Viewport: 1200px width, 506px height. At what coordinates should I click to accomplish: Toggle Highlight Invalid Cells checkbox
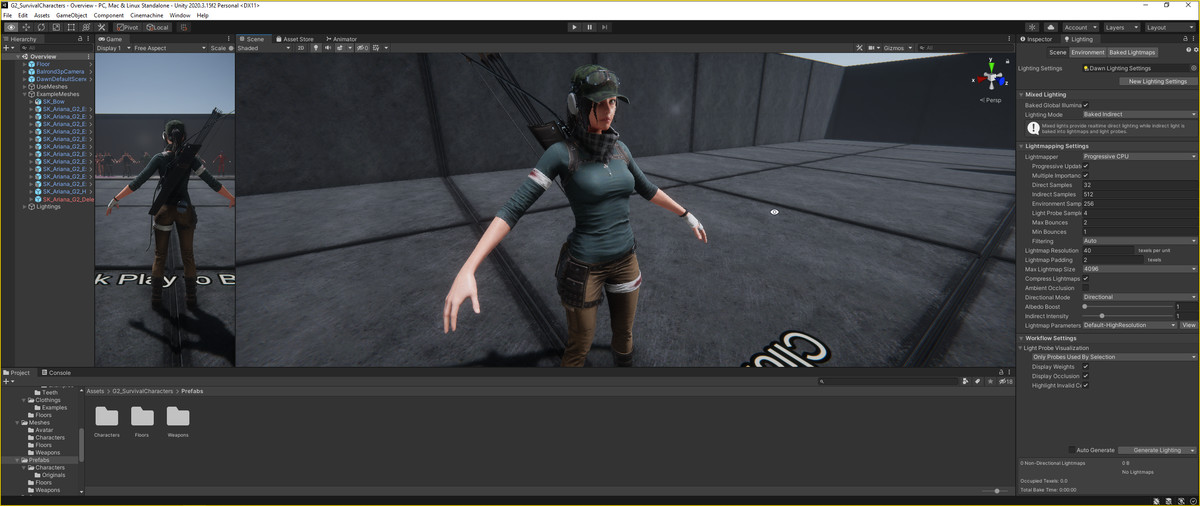click(x=1086, y=385)
